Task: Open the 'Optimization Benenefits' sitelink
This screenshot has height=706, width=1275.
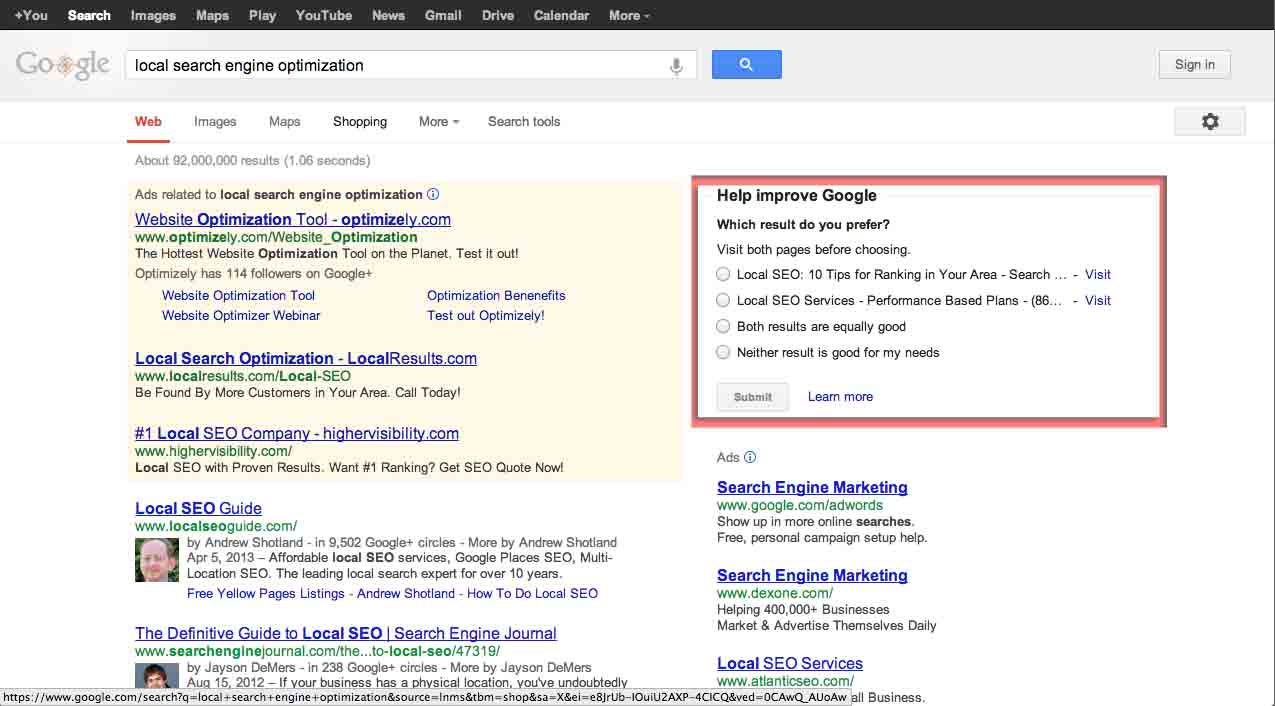Action: coord(496,295)
